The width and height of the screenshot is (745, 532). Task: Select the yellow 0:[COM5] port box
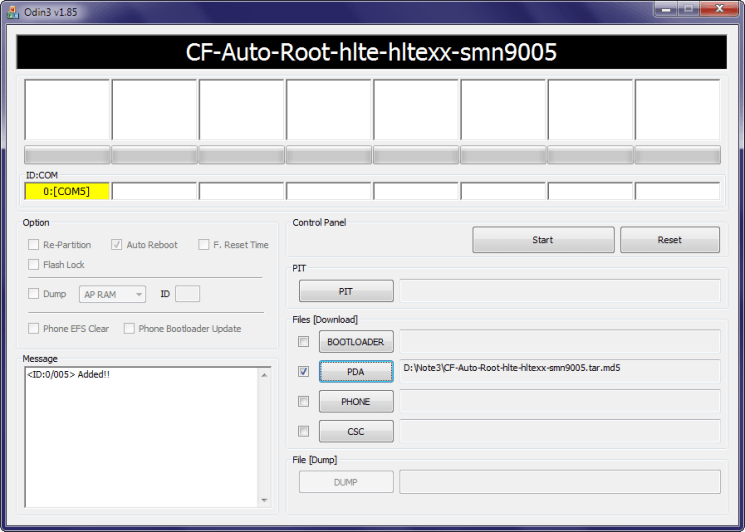(67, 191)
